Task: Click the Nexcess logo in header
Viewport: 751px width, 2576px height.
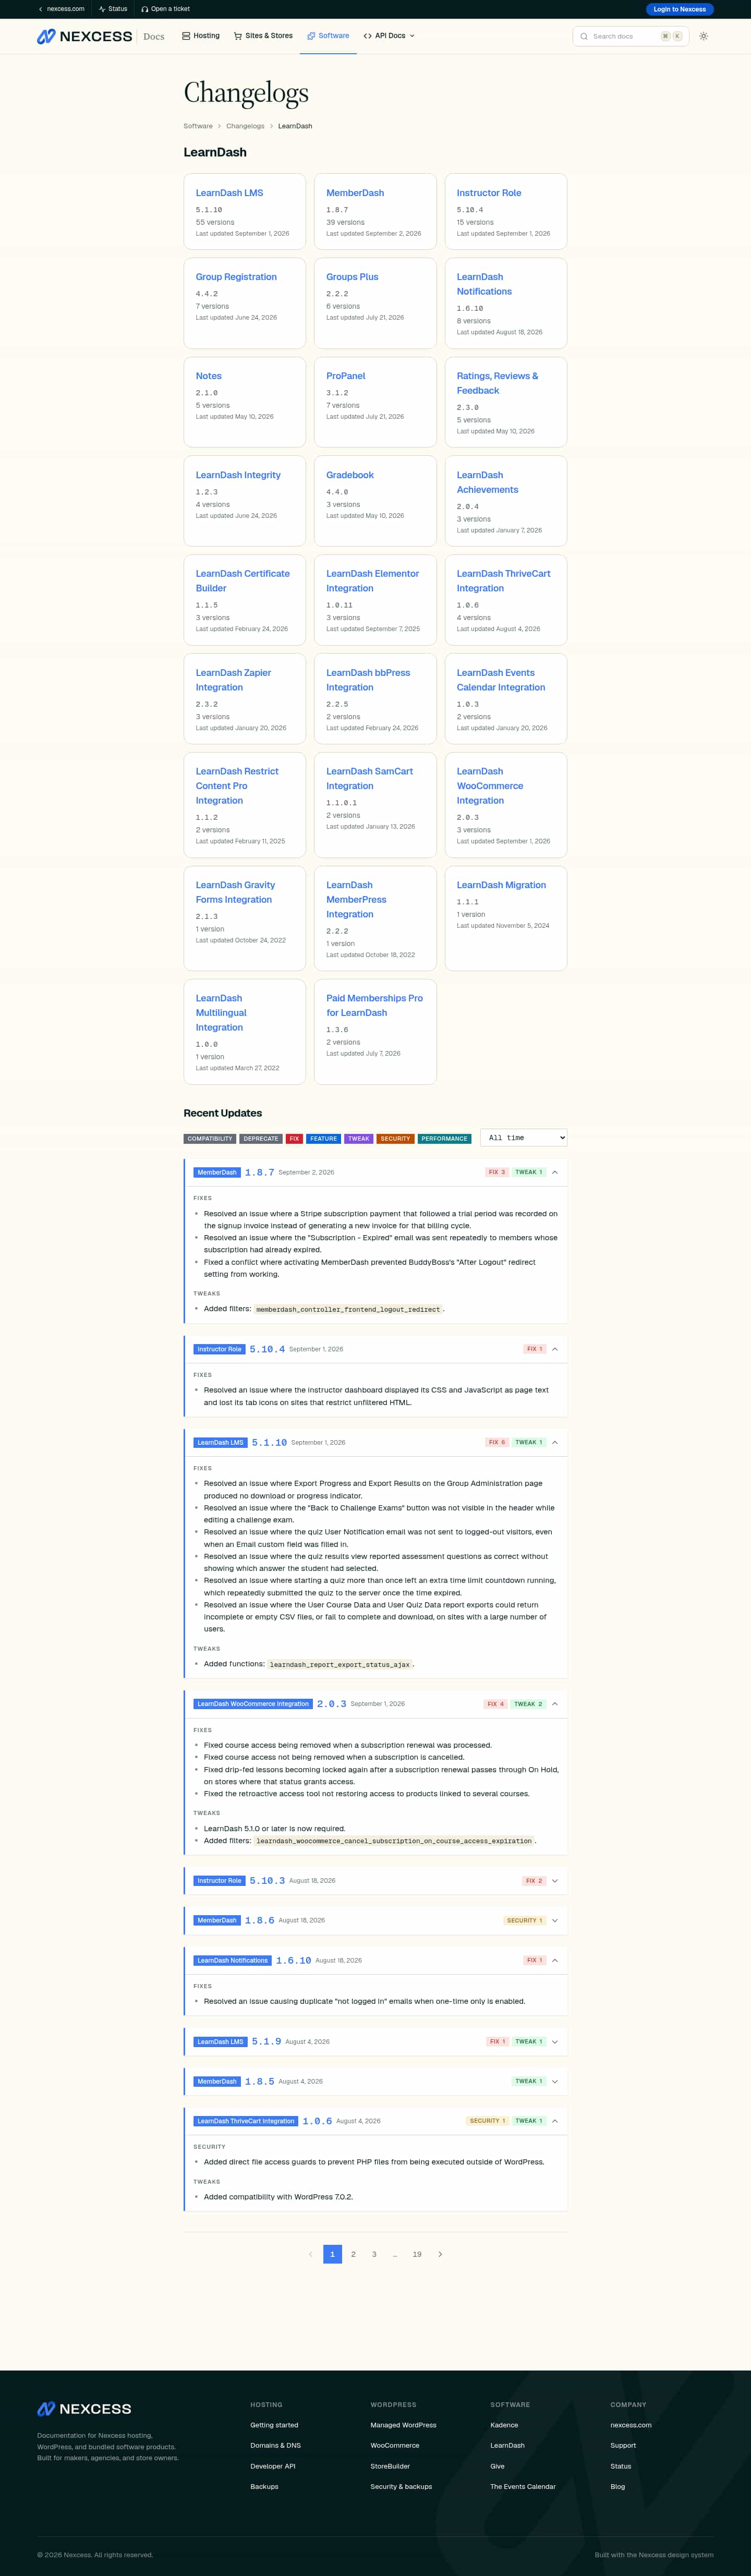Action: [85, 36]
